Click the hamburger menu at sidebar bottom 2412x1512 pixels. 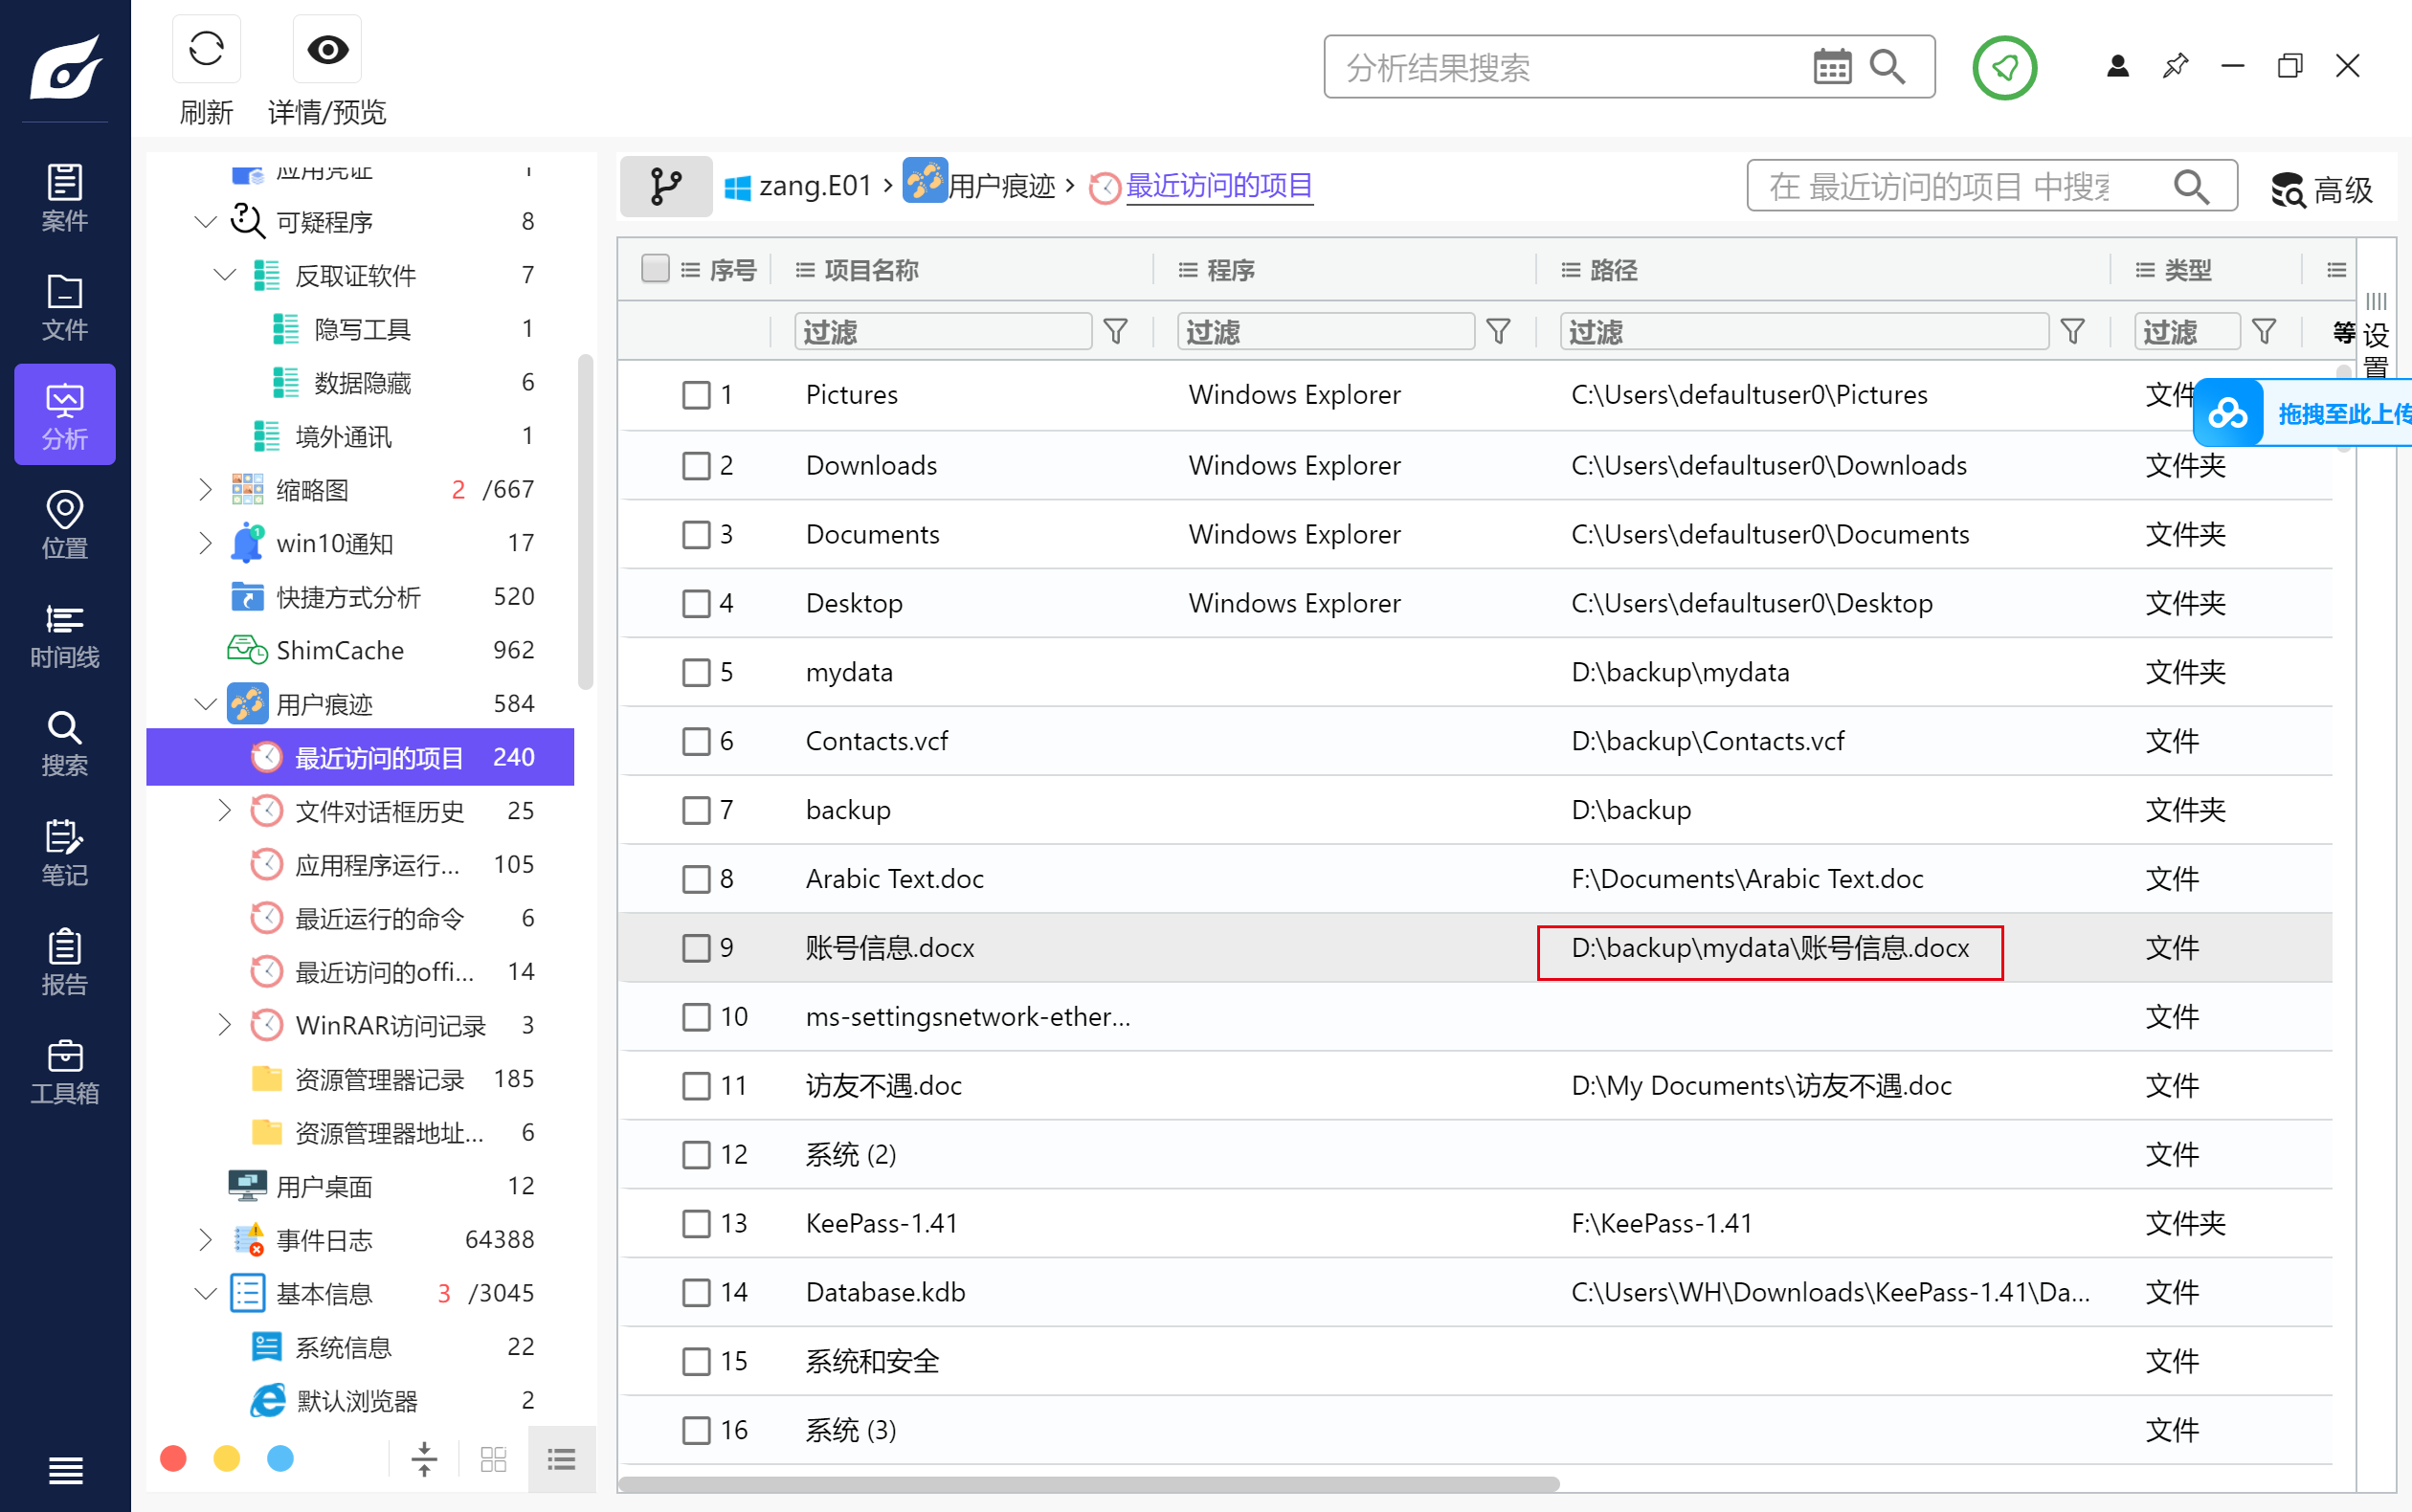pyautogui.click(x=65, y=1470)
